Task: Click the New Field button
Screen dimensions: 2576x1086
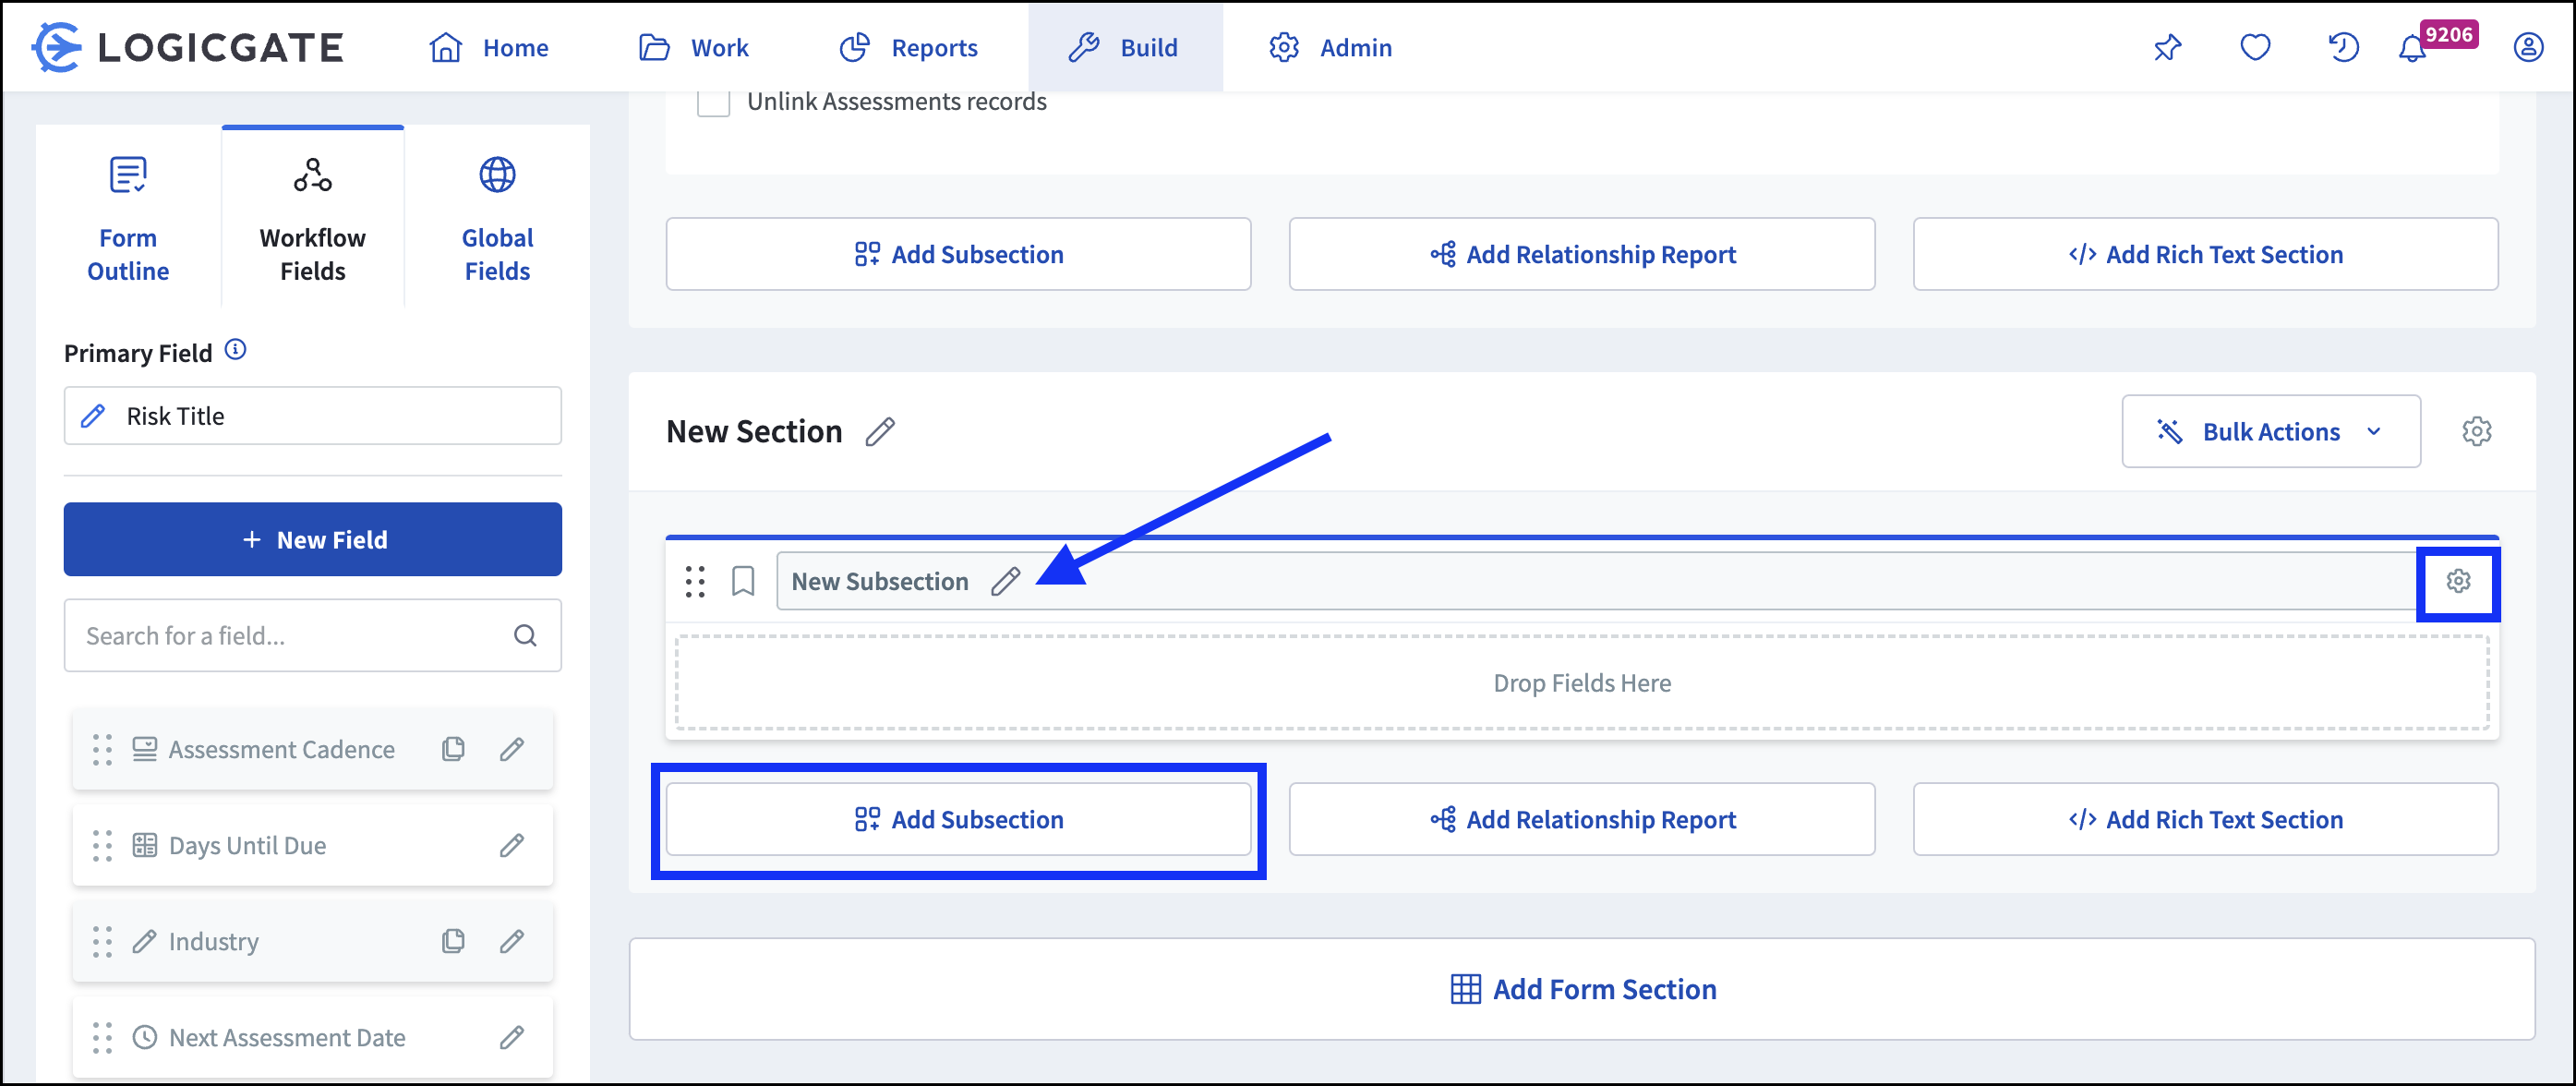Action: [x=313, y=539]
